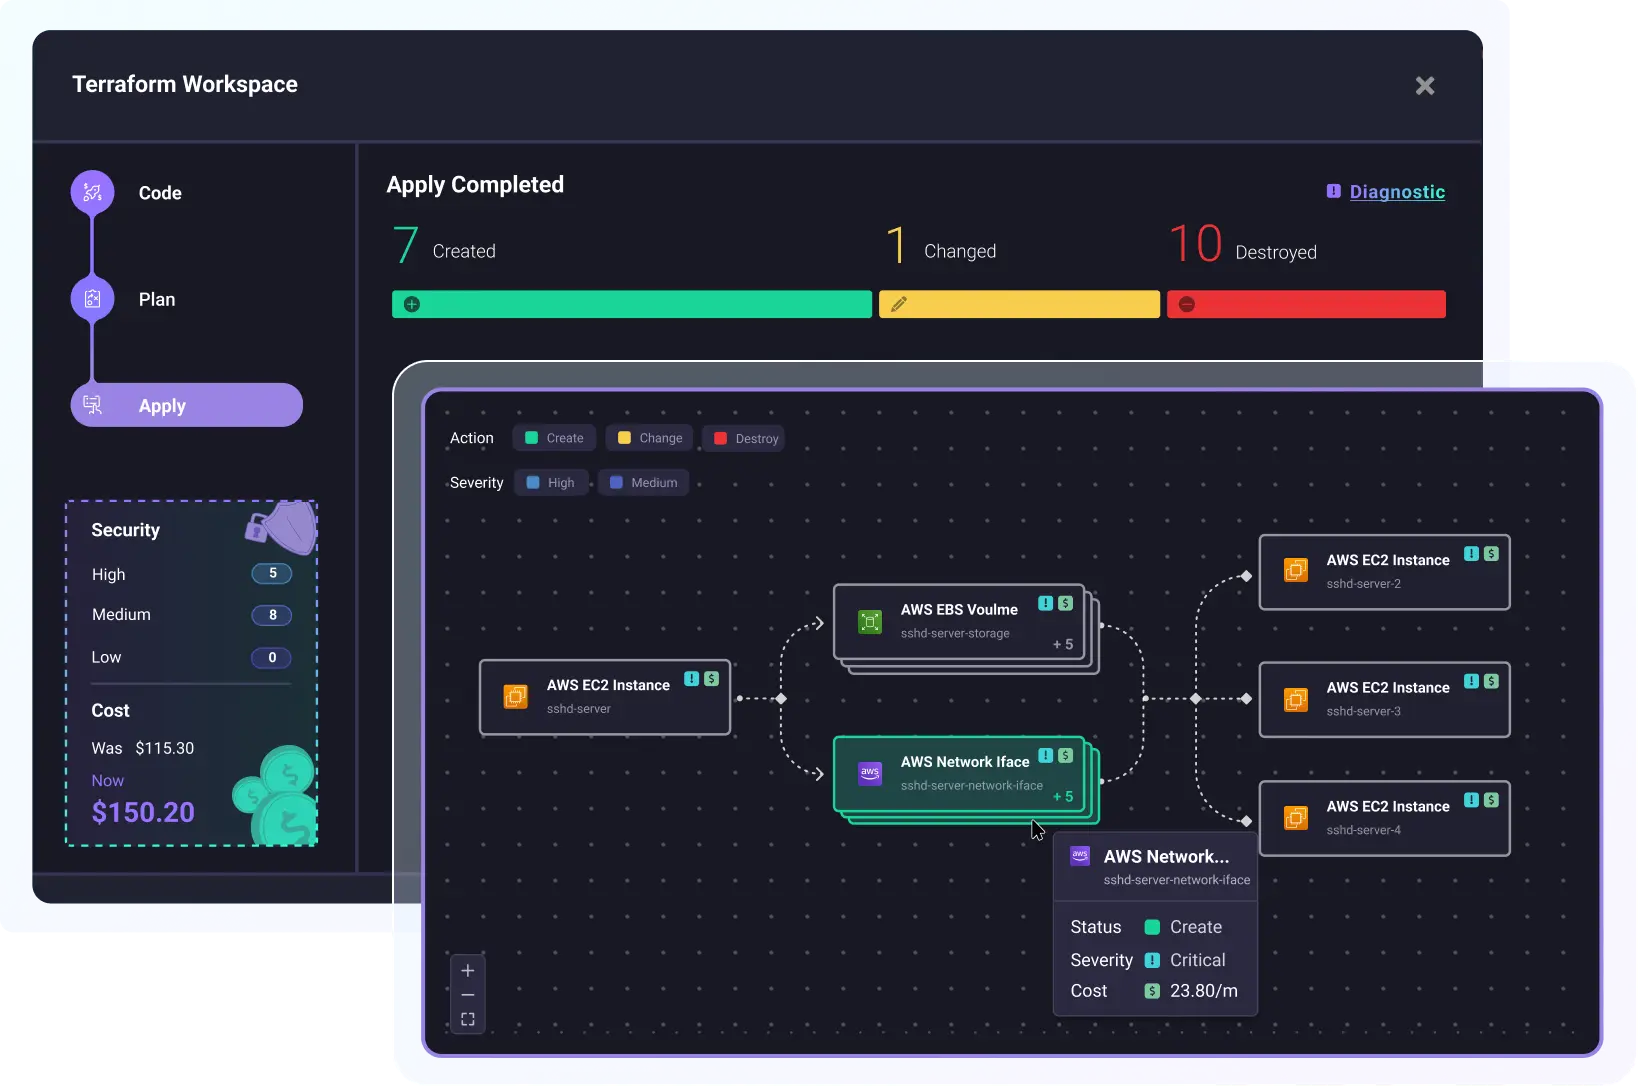Click the tooltip AWS Network icon
Image resolution: width=1638 pixels, height=1086 pixels.
(x=1080, y=856)
